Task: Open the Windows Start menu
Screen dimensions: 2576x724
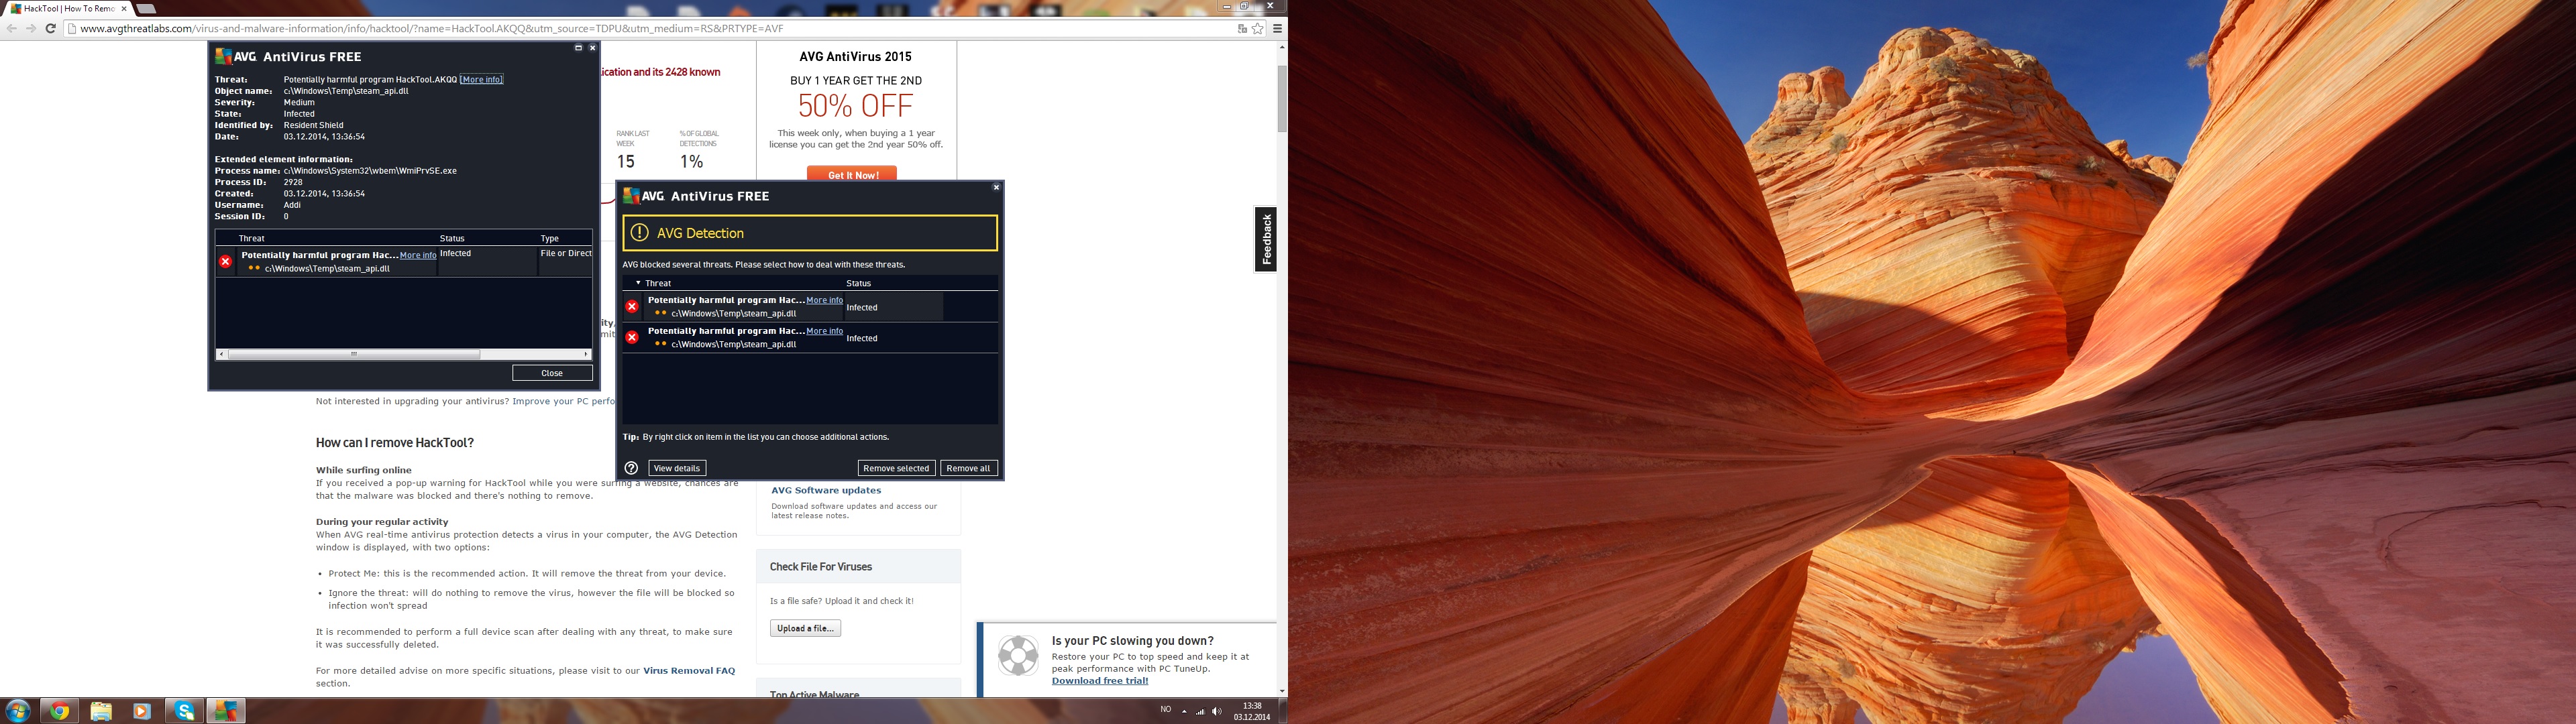Action: click(17, 711)
